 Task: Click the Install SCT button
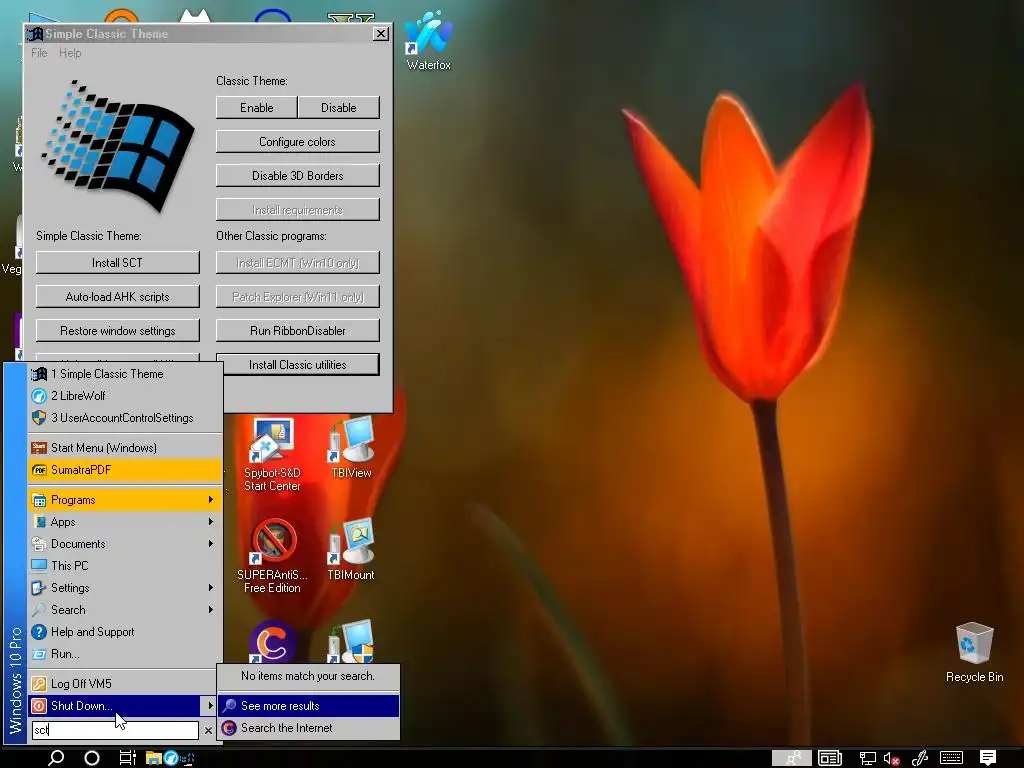pos(118,263)
